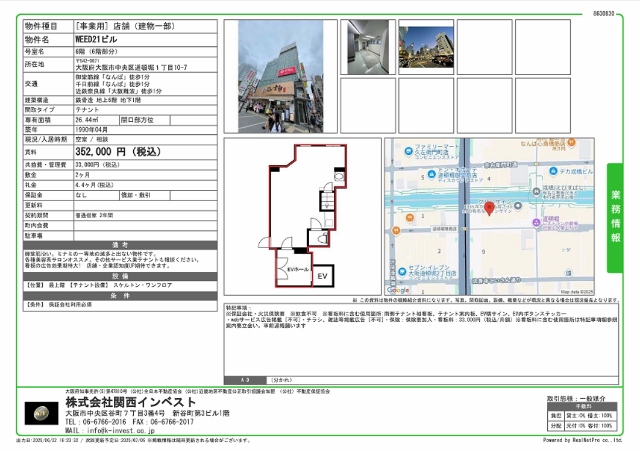
Task: Open the large building exterior photo
Action: click(x=264, y=75)
